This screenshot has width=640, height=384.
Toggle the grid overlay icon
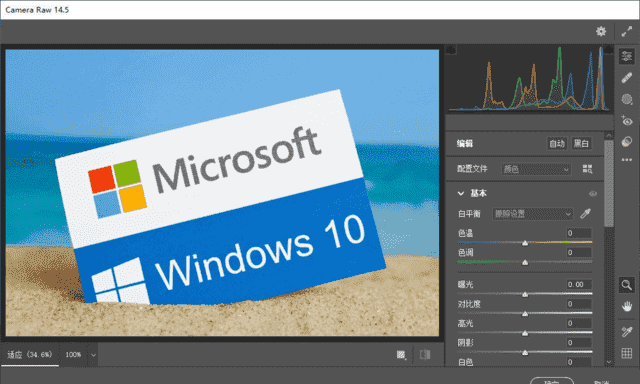627,353
